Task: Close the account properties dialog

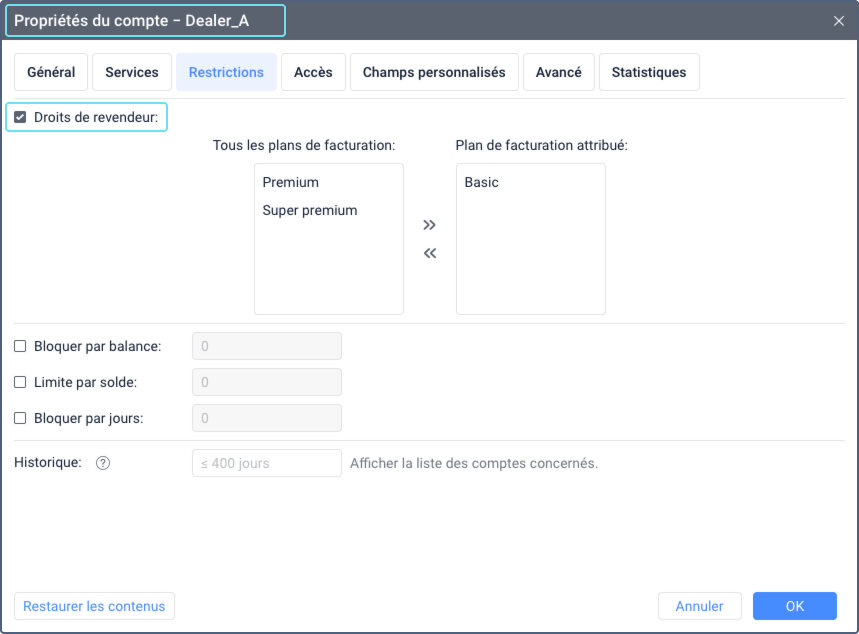Action: coord(838,20)
